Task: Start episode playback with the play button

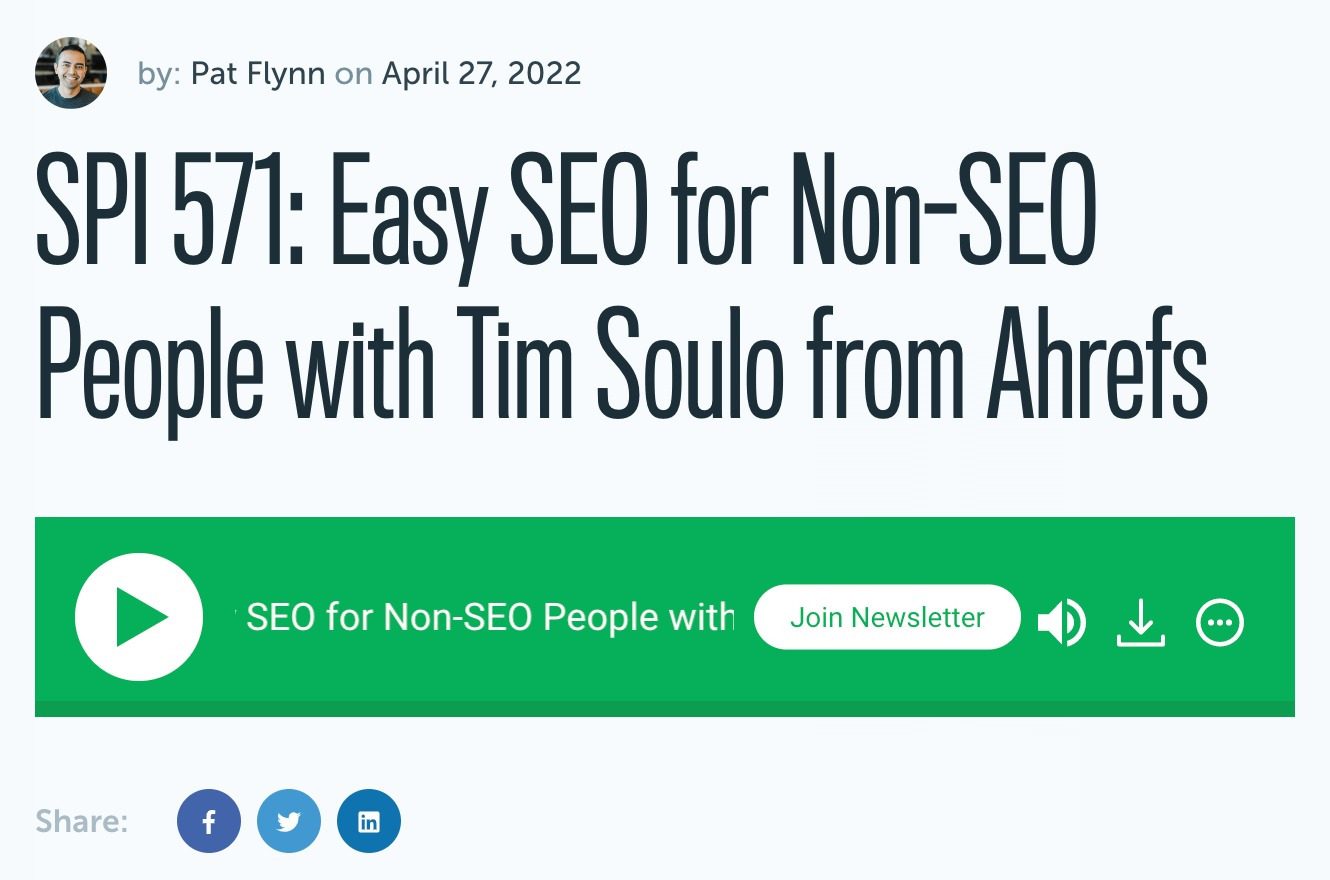Action: [x=138, y=617]
